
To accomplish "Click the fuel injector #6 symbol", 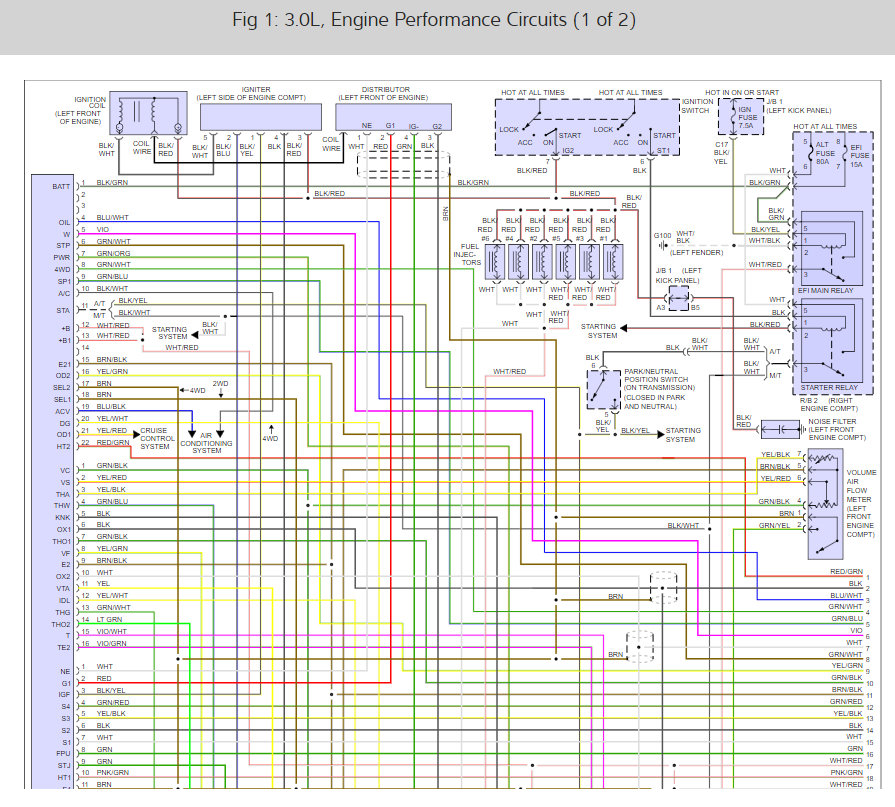I will pyautogui.click(x=495, y=262).
